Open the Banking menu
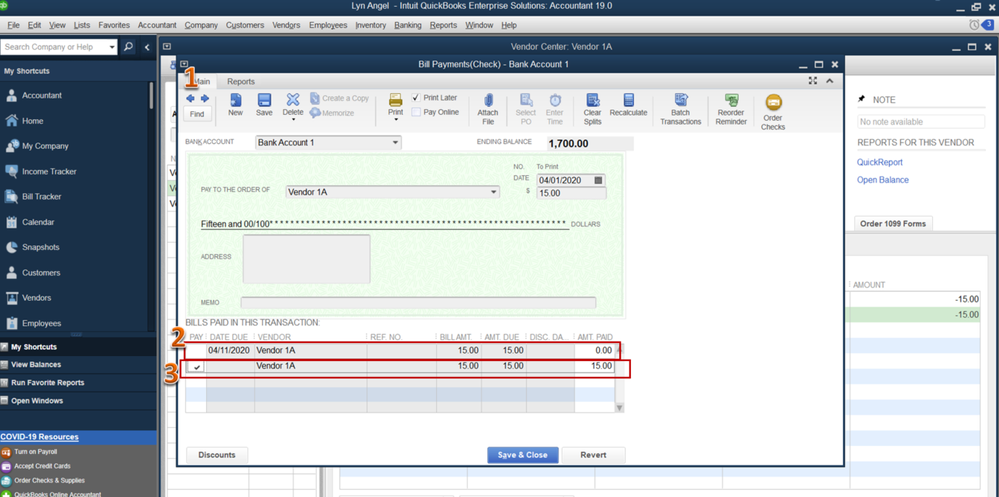The height and width of the screenshot is (497, 999). (408, 25)
